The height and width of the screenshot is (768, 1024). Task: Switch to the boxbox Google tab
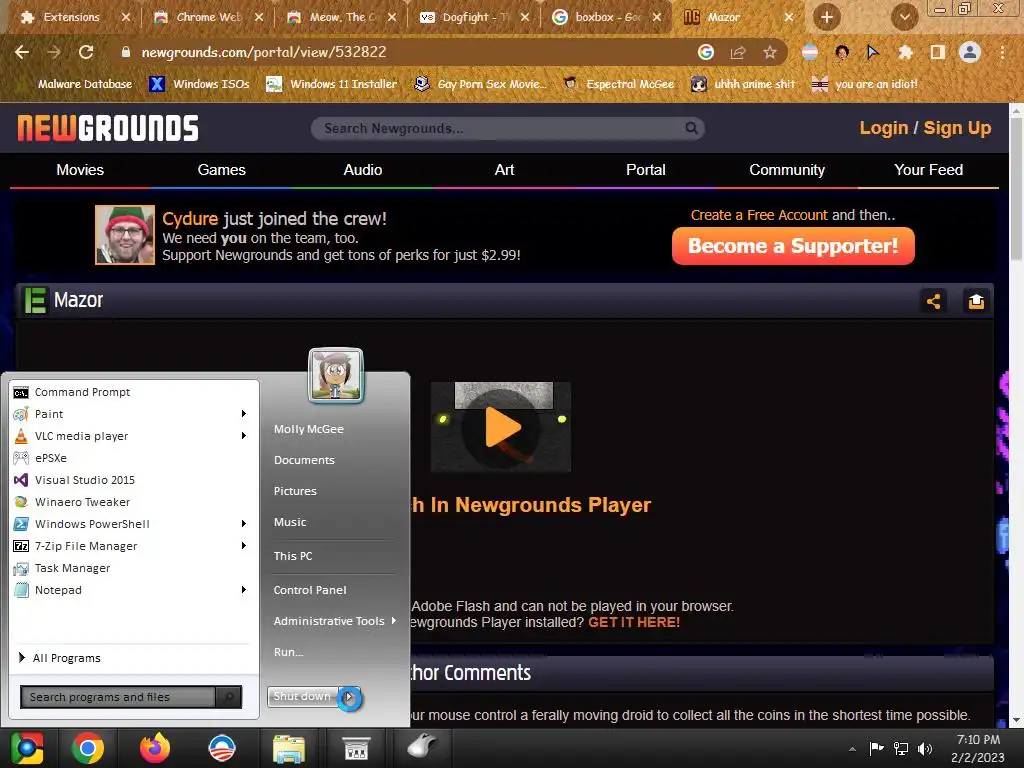(607, 17)
